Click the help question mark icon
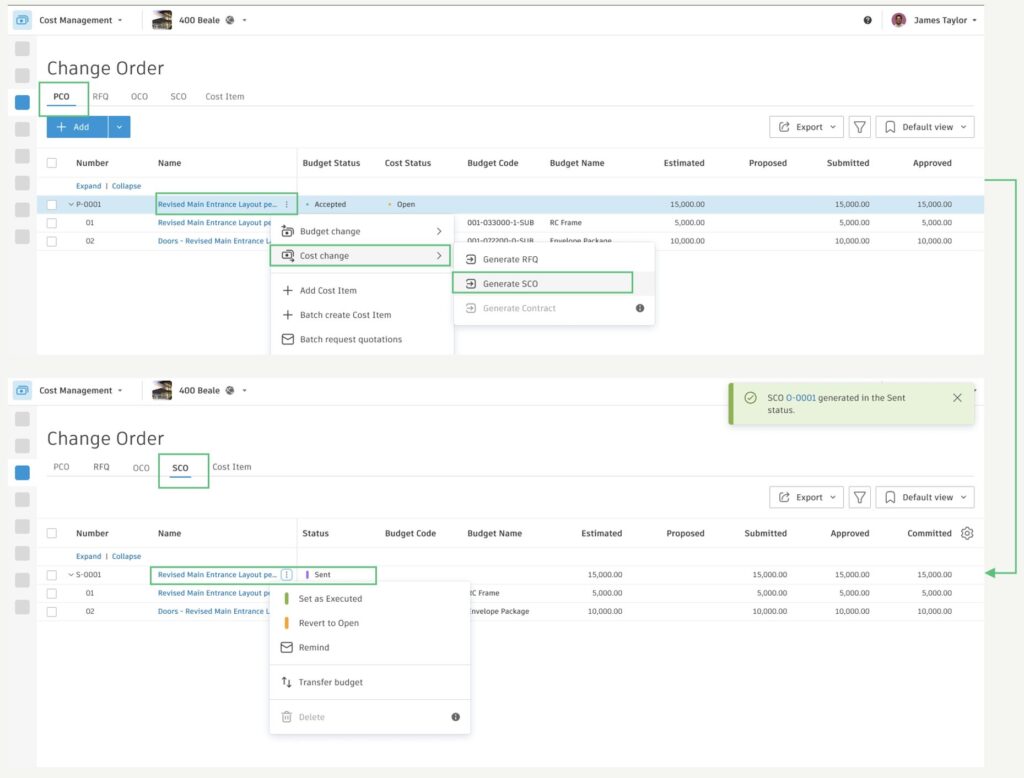This screenshot has height=778, width=1024. point(868,20)
